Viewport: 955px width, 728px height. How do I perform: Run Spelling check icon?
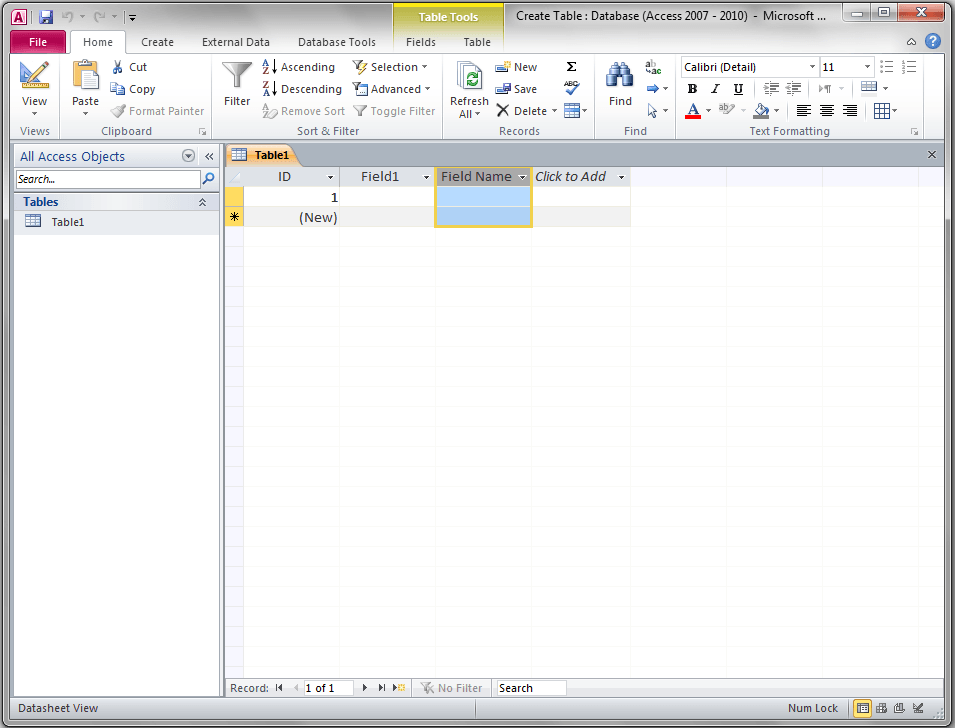pos(571,88)
